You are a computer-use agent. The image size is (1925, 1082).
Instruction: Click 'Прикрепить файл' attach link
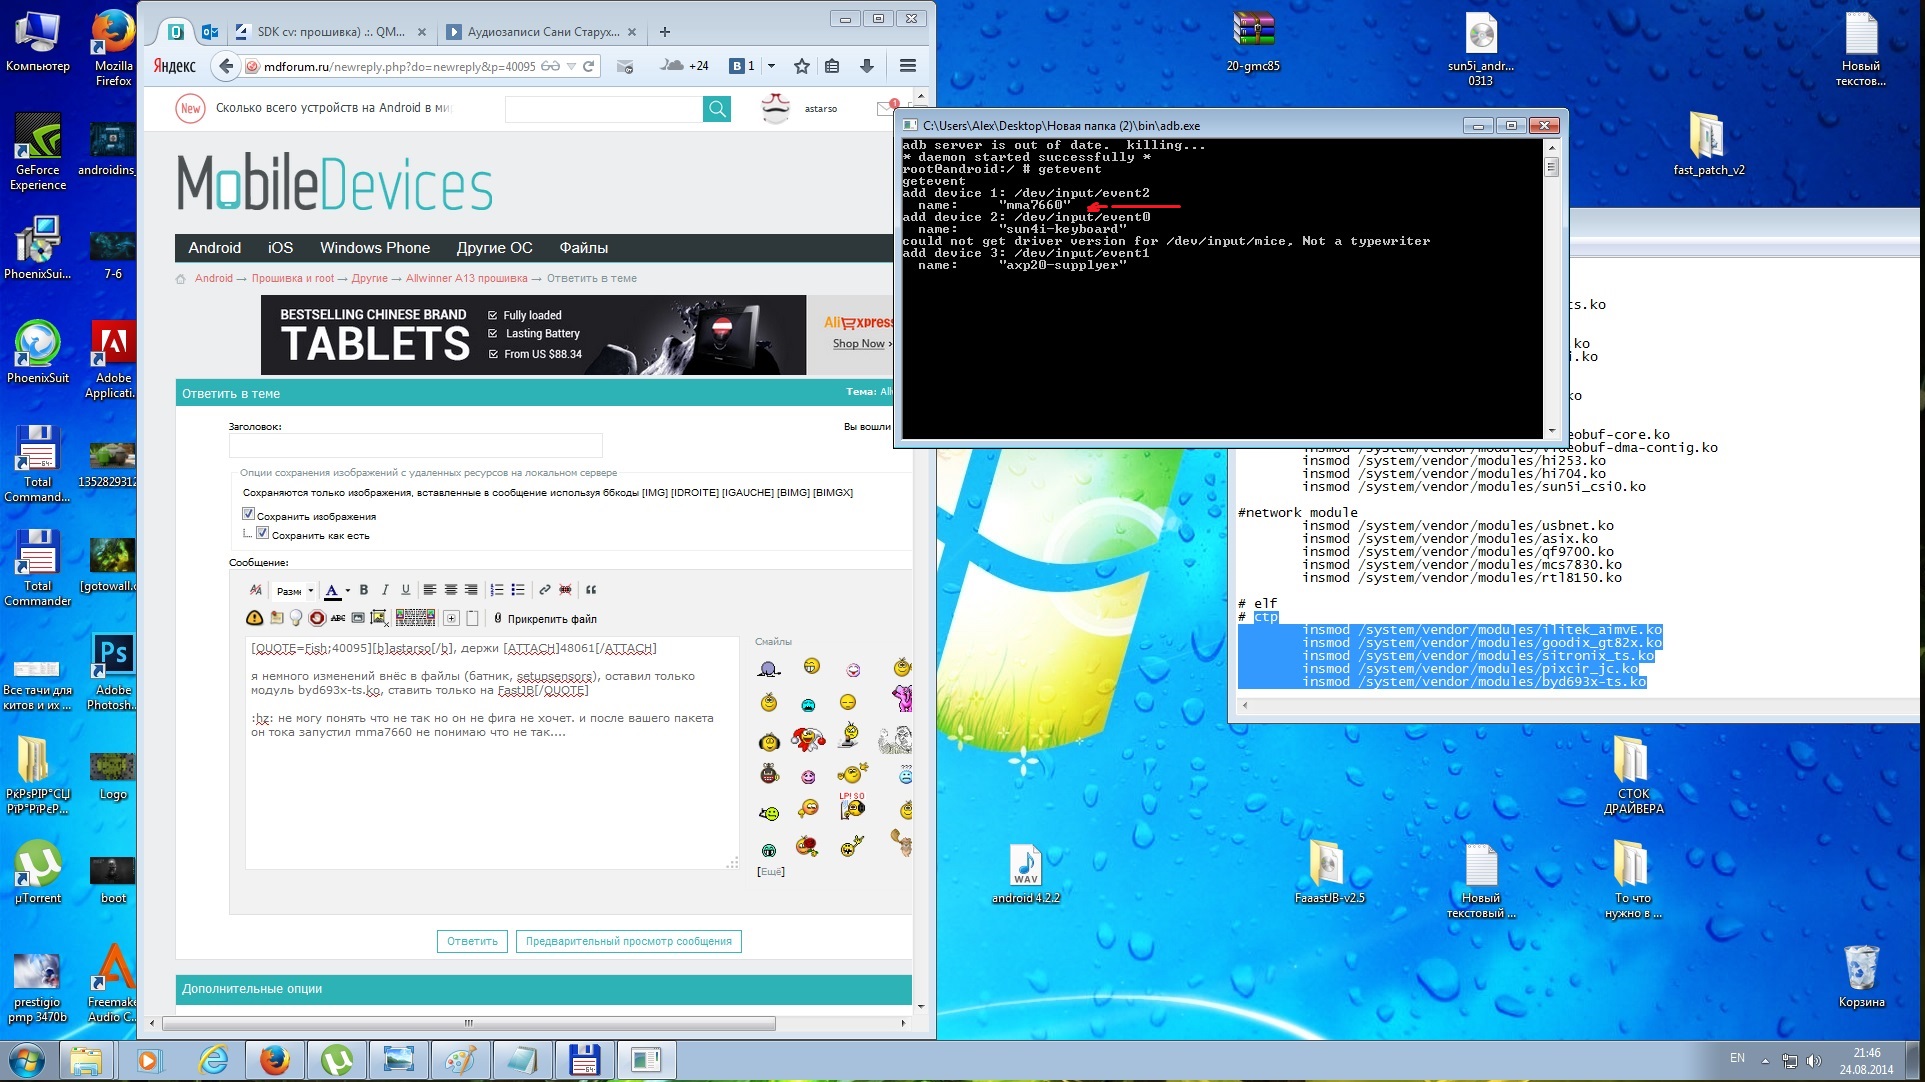pos(551,619)
